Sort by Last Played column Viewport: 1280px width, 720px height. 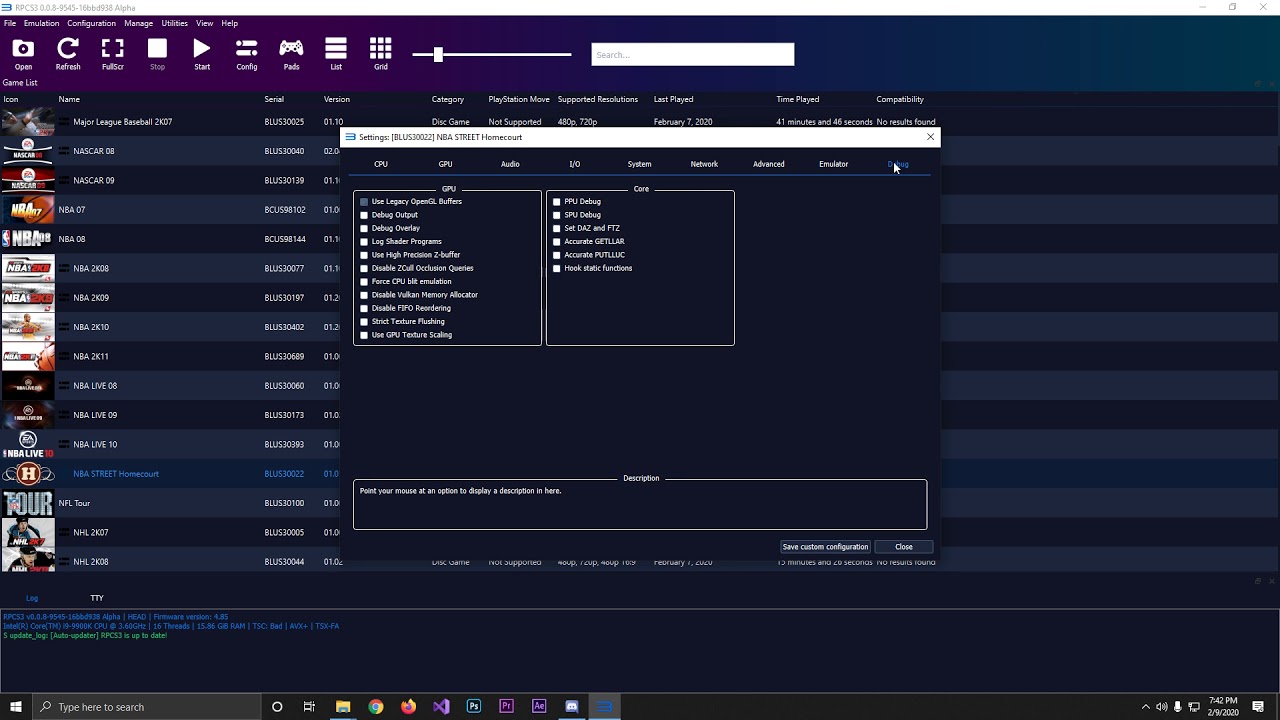coord(673,99)
